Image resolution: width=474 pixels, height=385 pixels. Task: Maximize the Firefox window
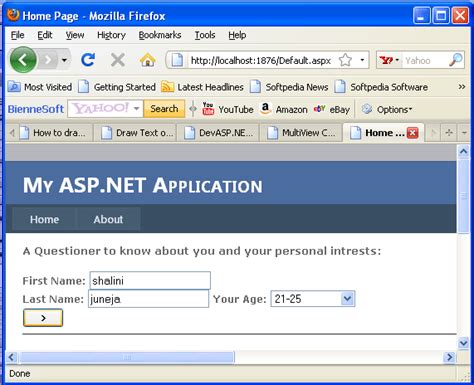pyautogui.click(x=441, y=16)
